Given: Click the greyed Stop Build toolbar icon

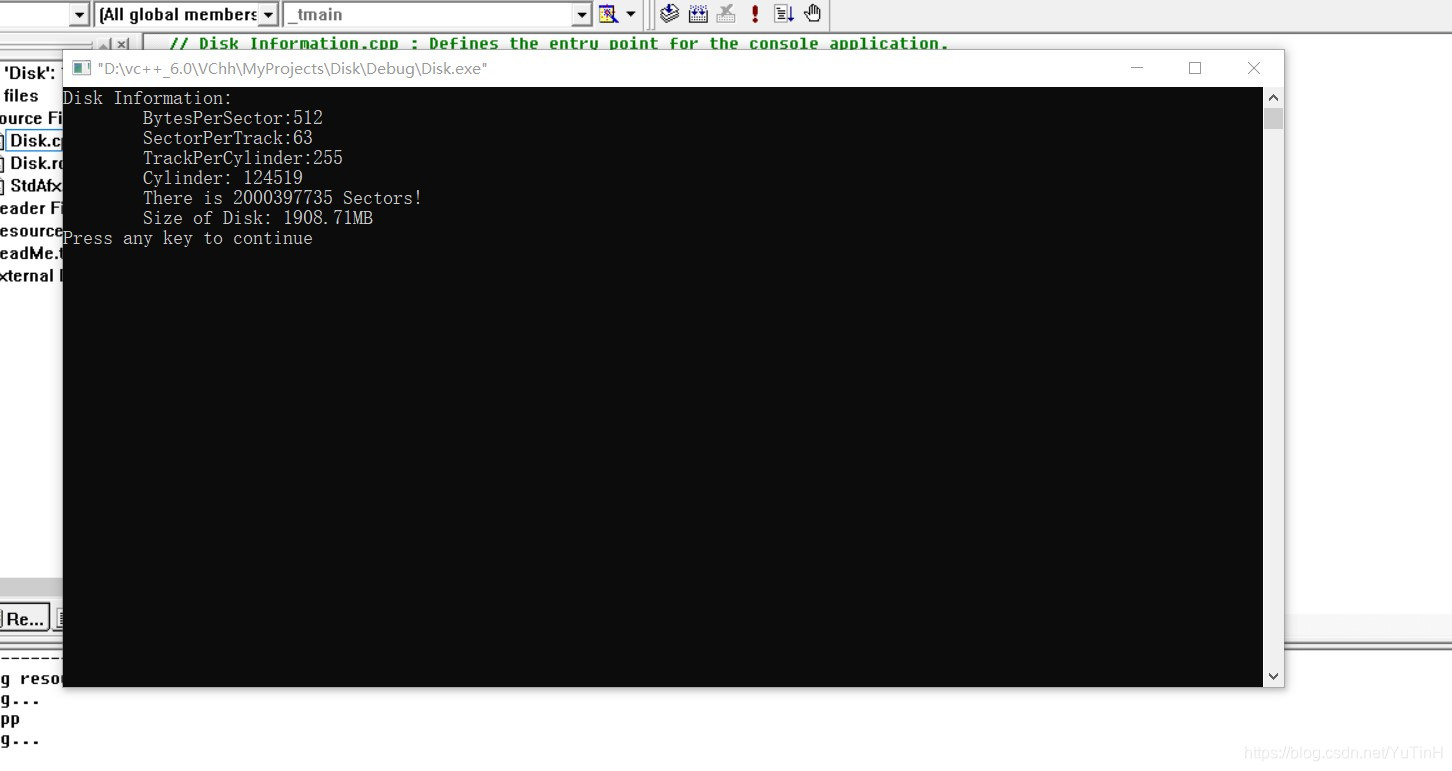Looking at the screenshot, I should click(x=727, y=14).
